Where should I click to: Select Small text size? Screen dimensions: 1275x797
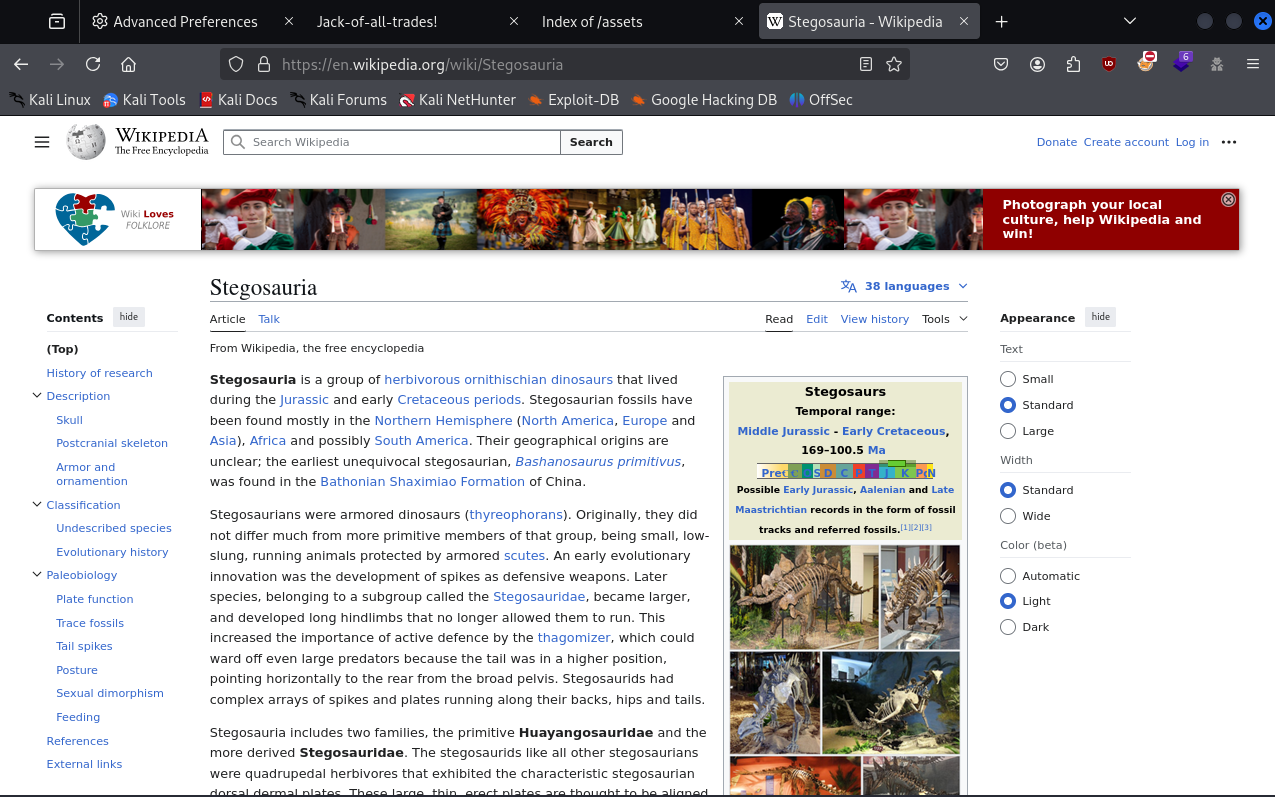(x=1008, y=379)
